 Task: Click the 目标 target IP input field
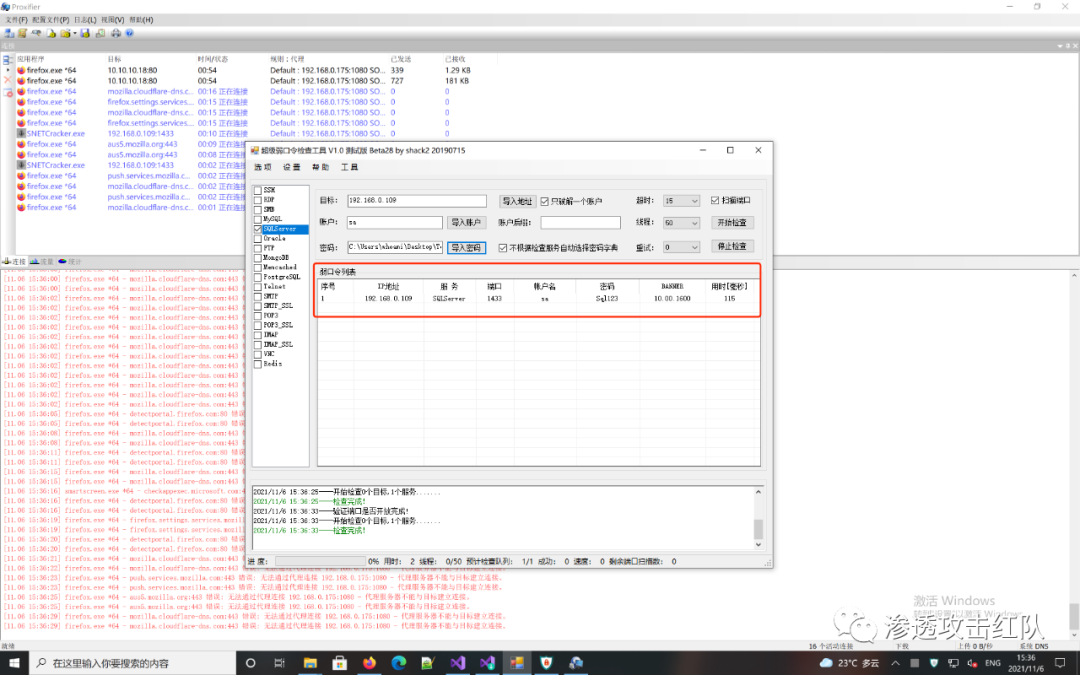tap(416, 201)
